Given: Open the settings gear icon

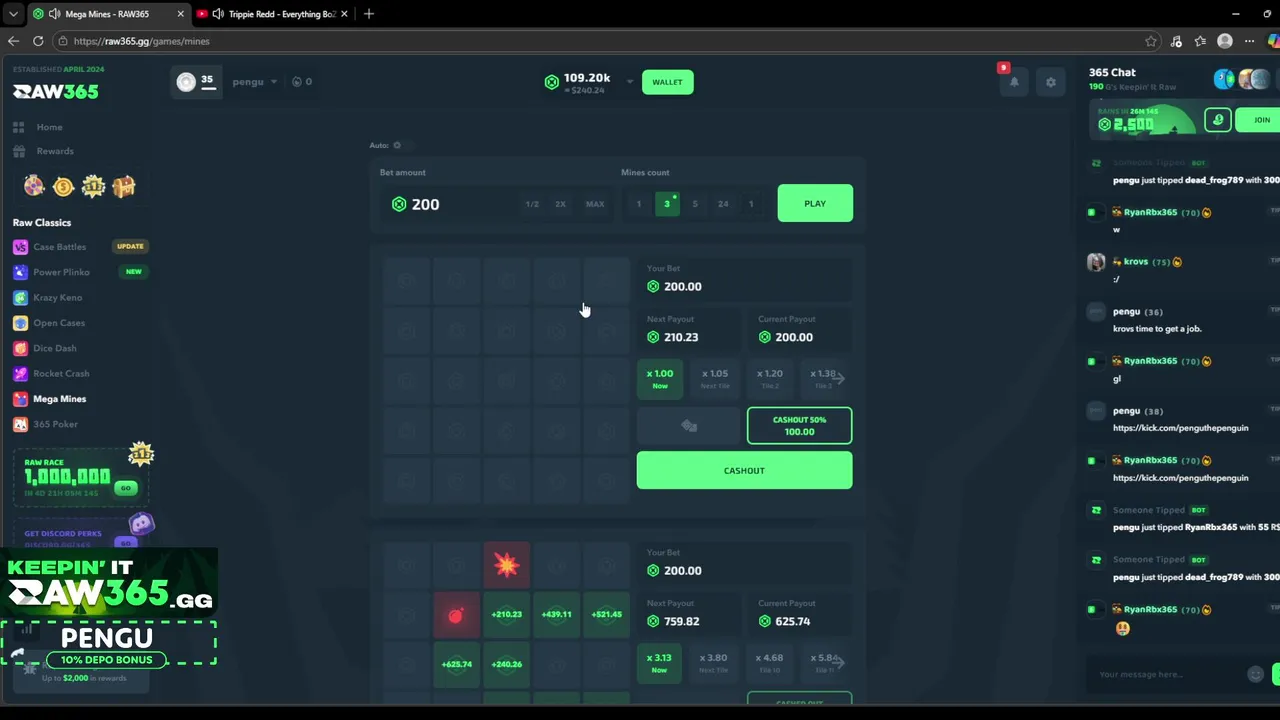Looking at the screenshot, I should pos(1050,82).
